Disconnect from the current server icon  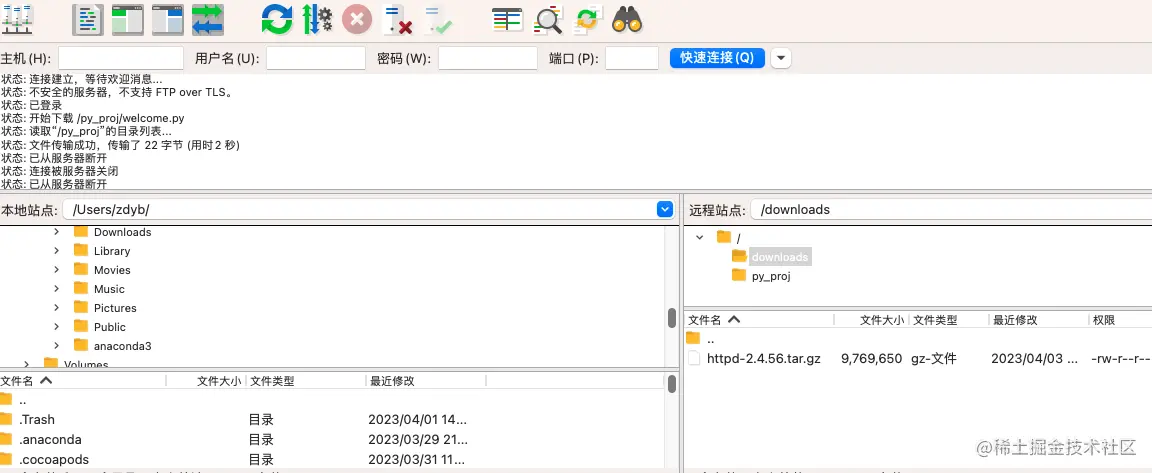tap(397, 20)
